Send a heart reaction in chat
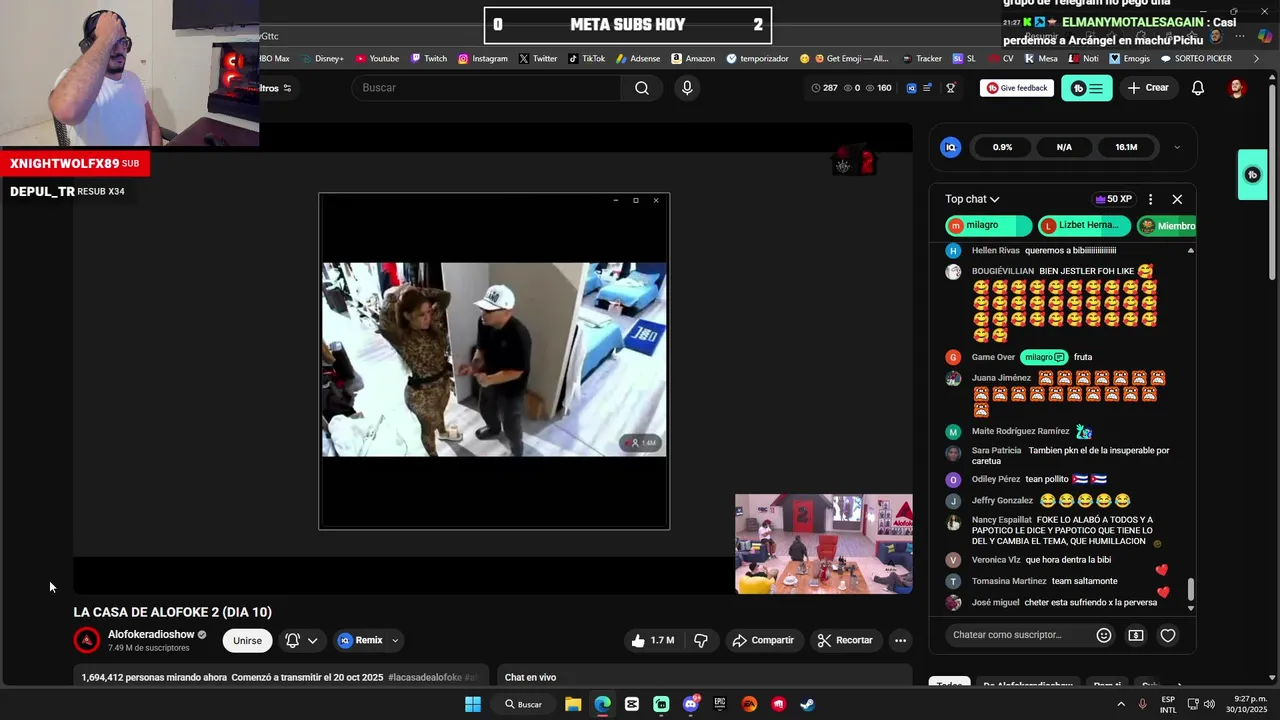The height and width of the screenshot is (720, 1280). tap(1168, 635)
